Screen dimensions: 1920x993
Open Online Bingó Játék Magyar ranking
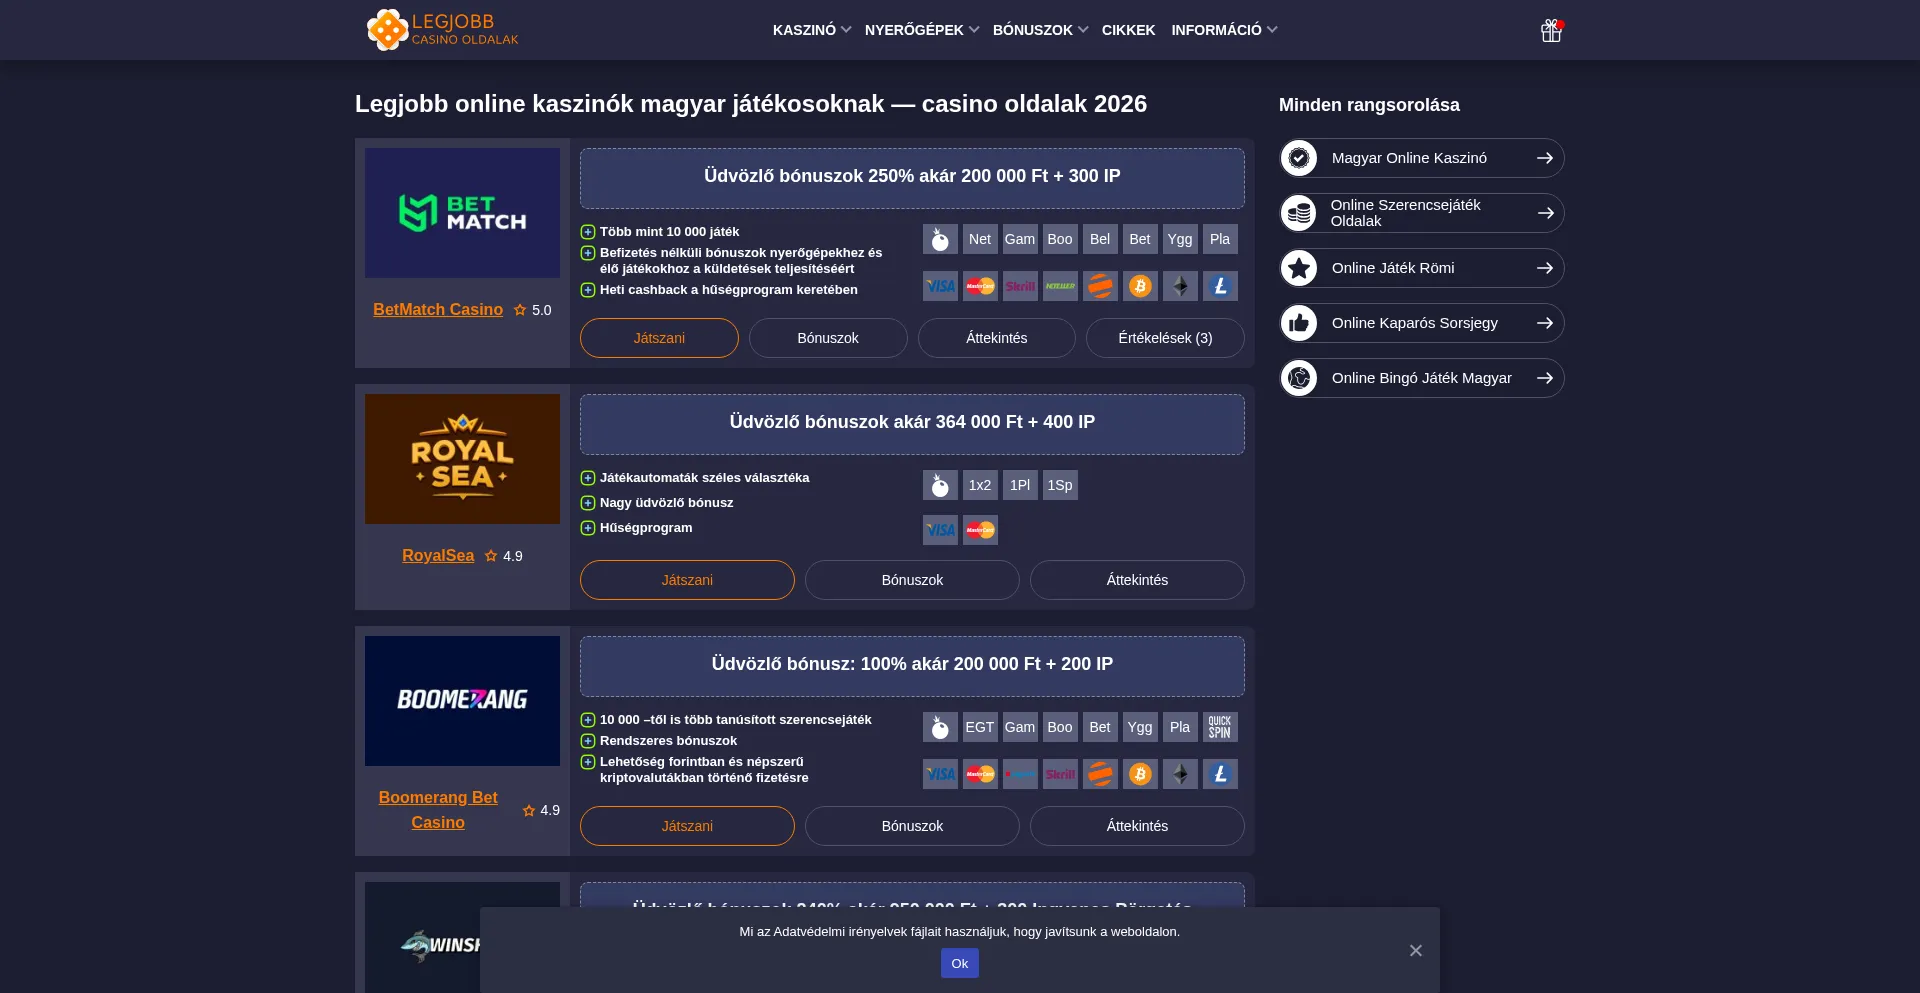point(1422,378)
